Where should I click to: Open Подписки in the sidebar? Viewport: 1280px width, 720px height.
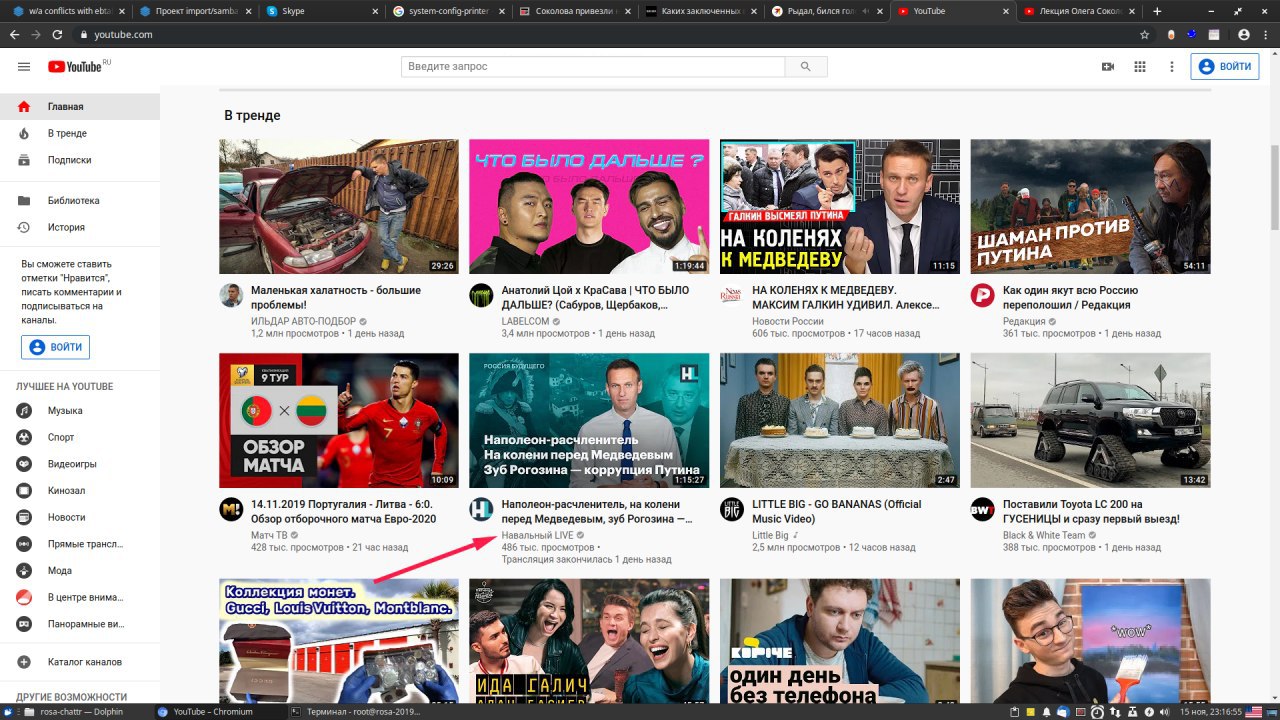click(x=80, y=160)
